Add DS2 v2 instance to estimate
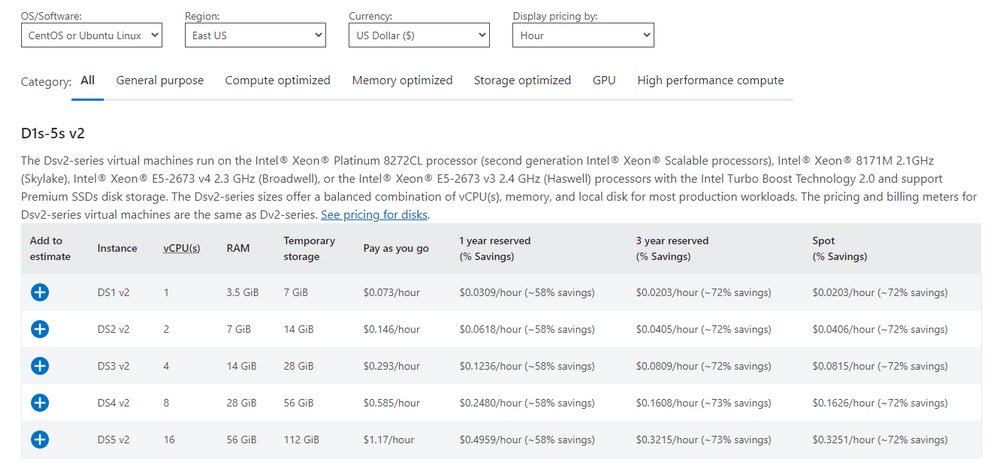 click(40, 329)
